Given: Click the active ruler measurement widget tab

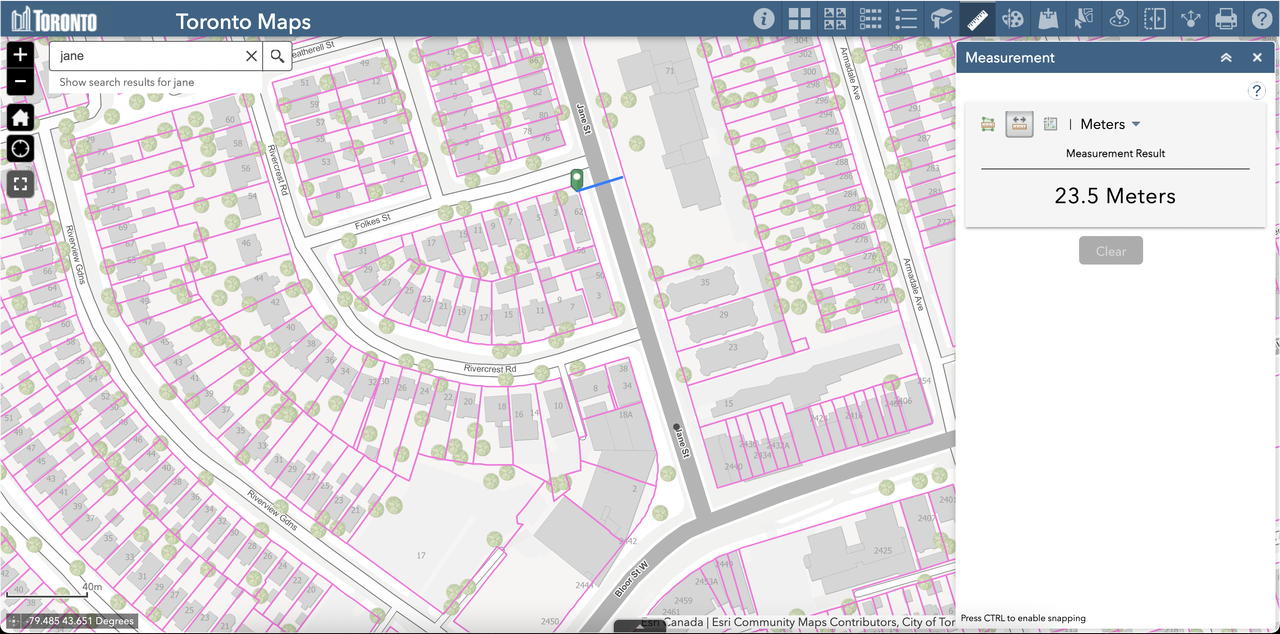Looking at the screenshot, I should point(977,19).
